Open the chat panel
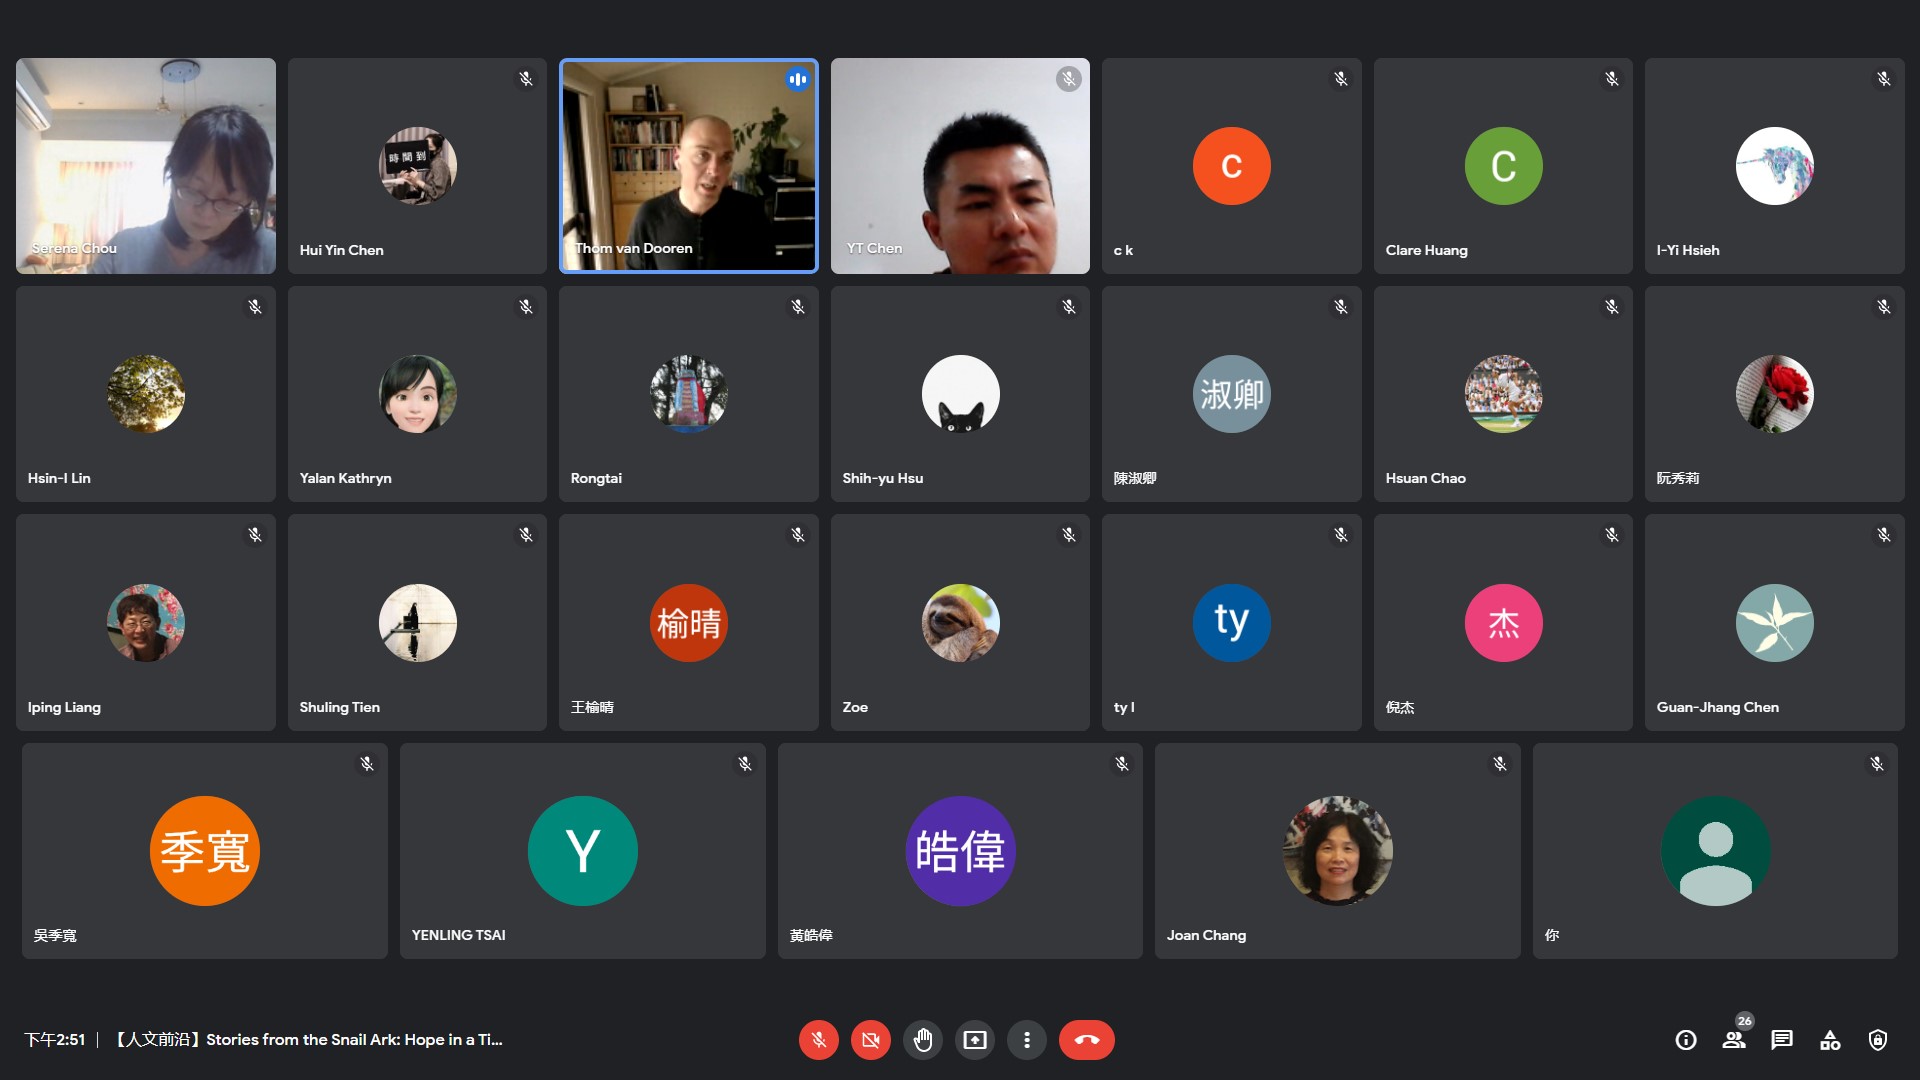Viewport: 1920px width, 1080px height. (1782, 1040)
